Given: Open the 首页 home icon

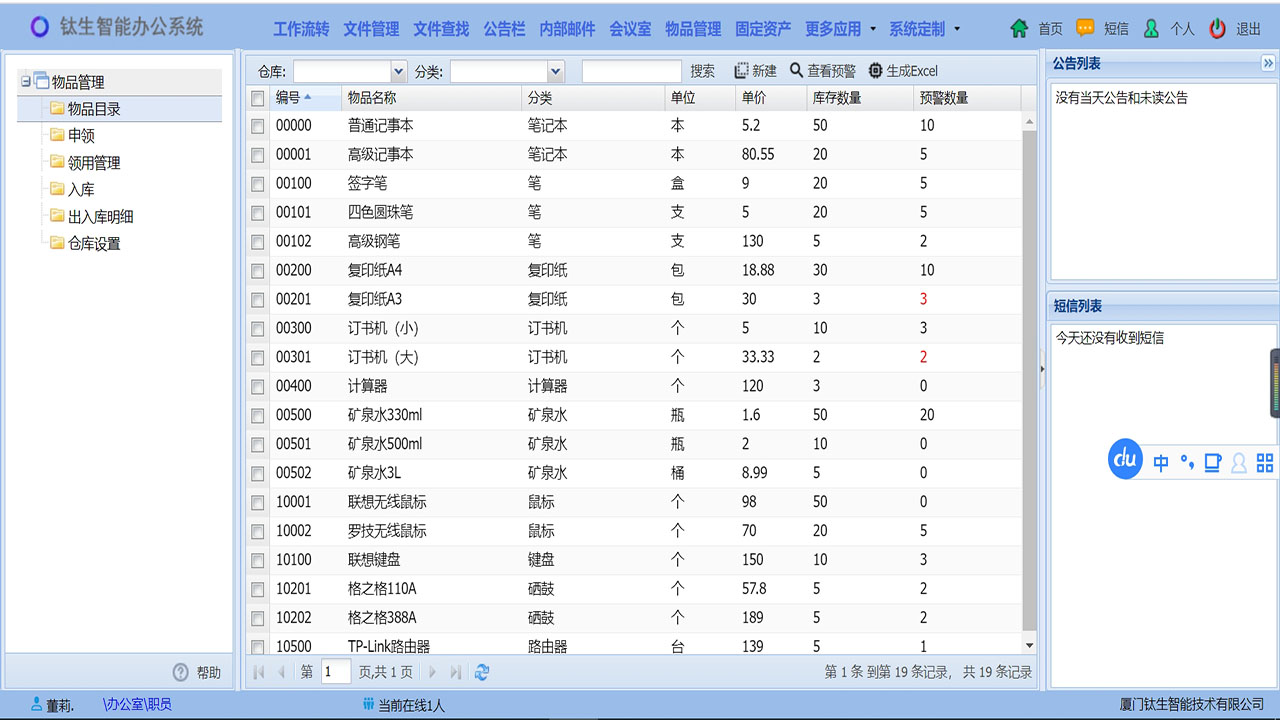Looking at the screenshot, I should [1019, 28].
